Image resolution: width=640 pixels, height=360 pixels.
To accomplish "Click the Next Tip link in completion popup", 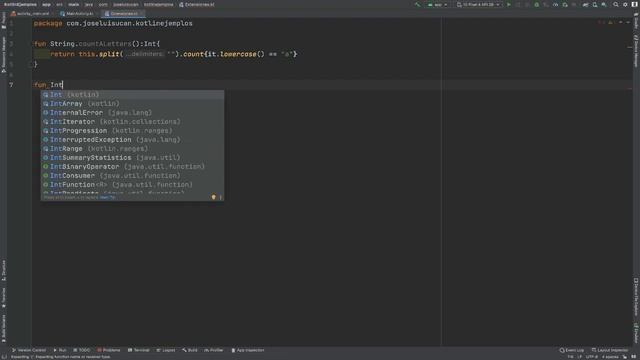I will [107, 198].
